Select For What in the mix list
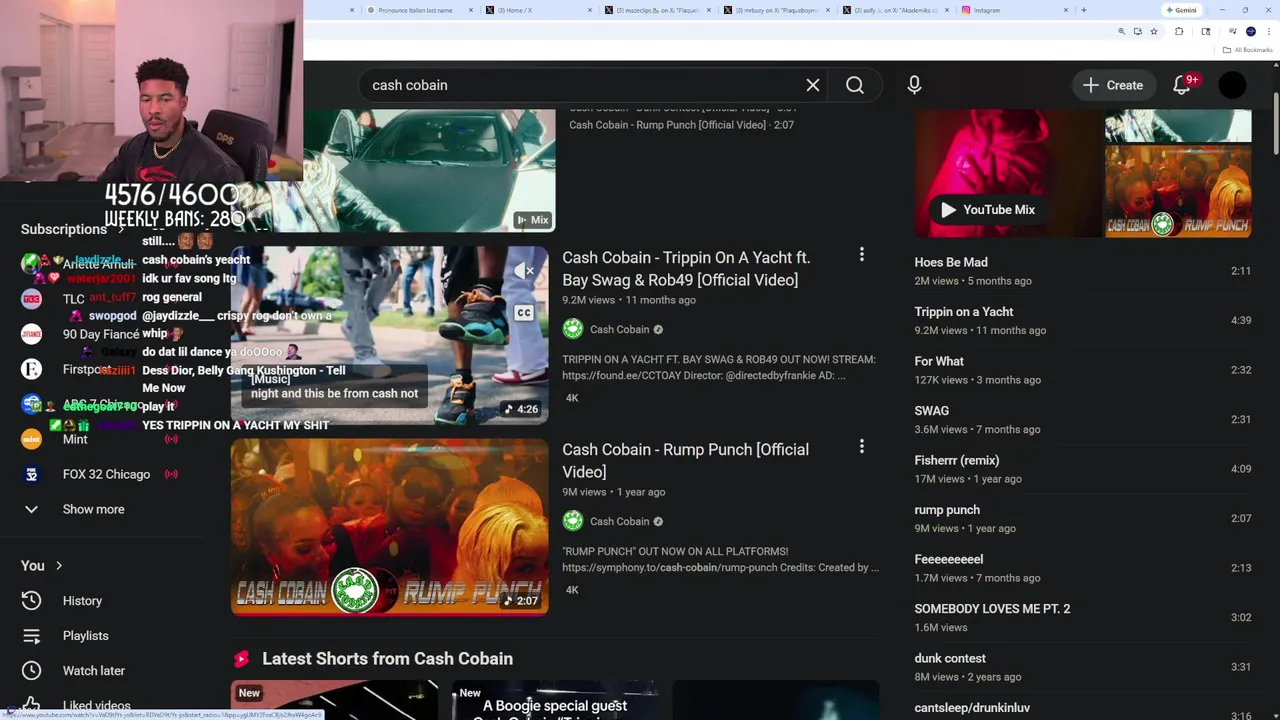Viewport: 1280px width, 720px height. [1083, 370]
